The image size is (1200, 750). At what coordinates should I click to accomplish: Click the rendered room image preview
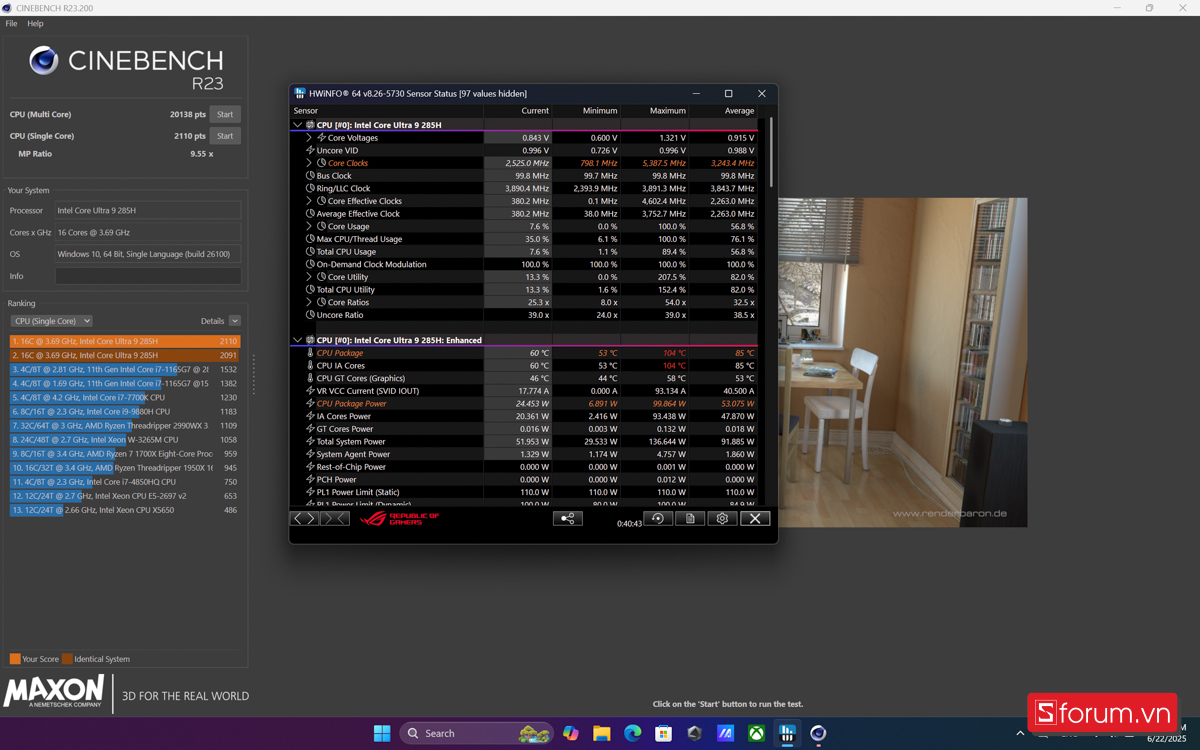903,362
